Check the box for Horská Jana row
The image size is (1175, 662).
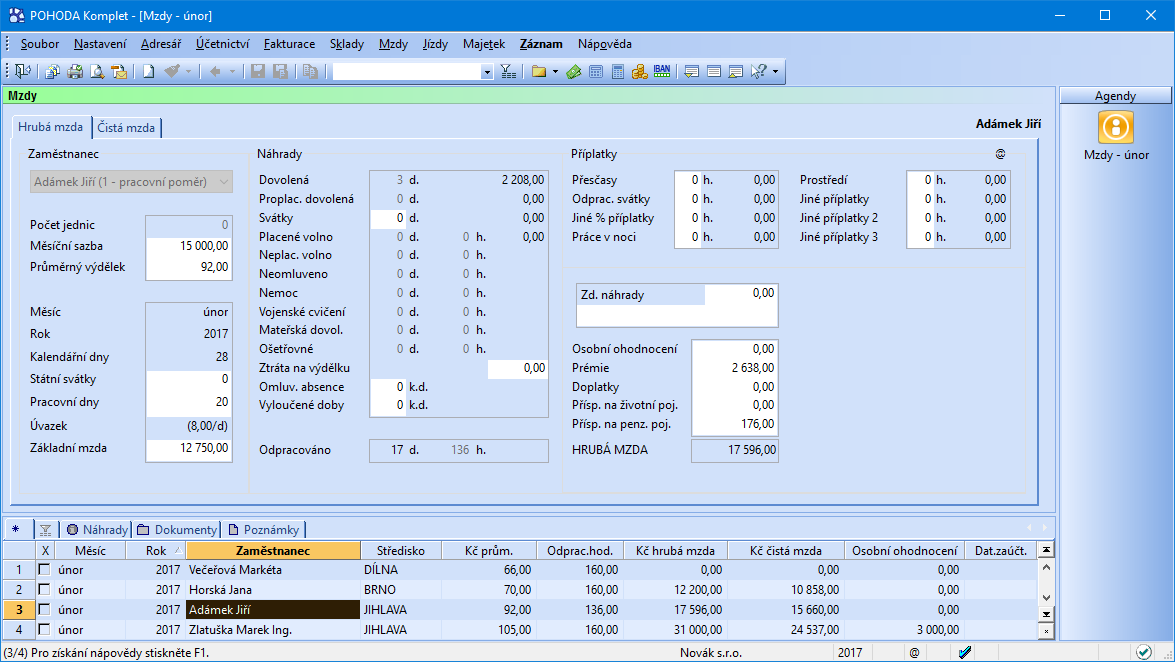45,590
